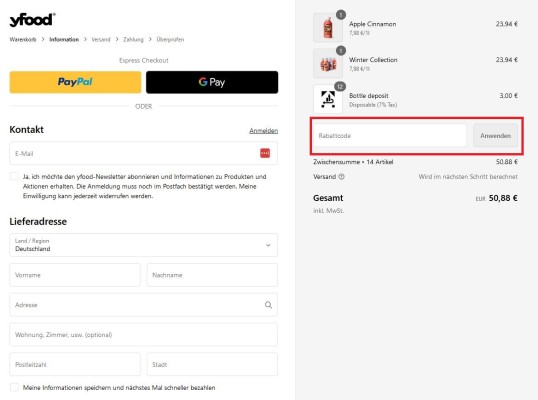Pay with the Google Pay button
Image resolution: width=538 pixels, height=400 pixels.
pyautogui.click(x=212, y=82)
